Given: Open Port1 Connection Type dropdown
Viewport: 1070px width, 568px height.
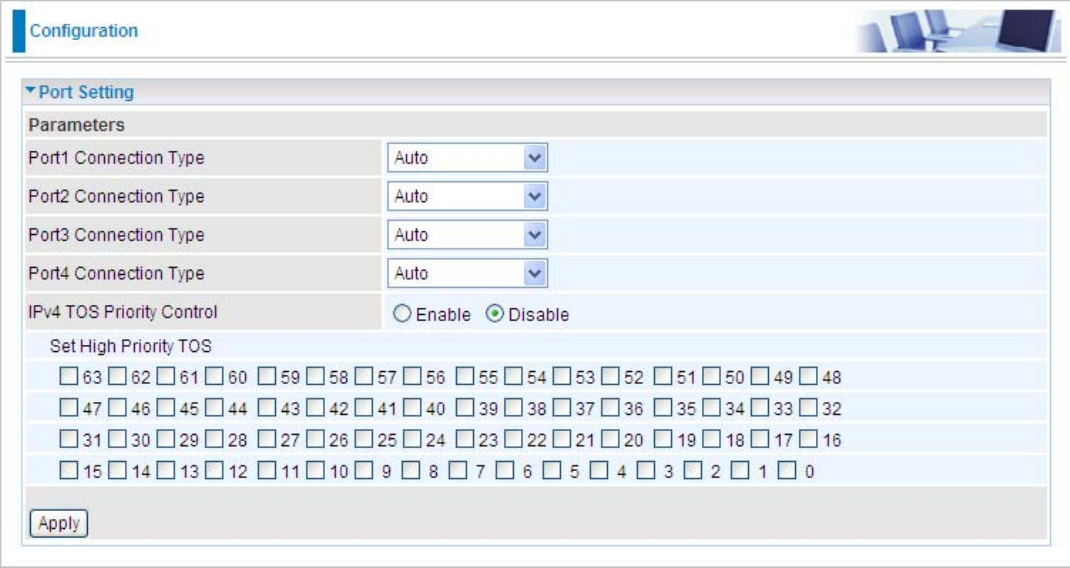Looking at the screenshot, I should point(467,158).
